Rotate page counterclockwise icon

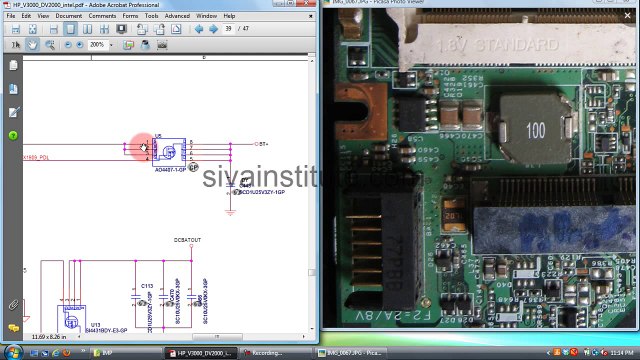pos(142,29)
